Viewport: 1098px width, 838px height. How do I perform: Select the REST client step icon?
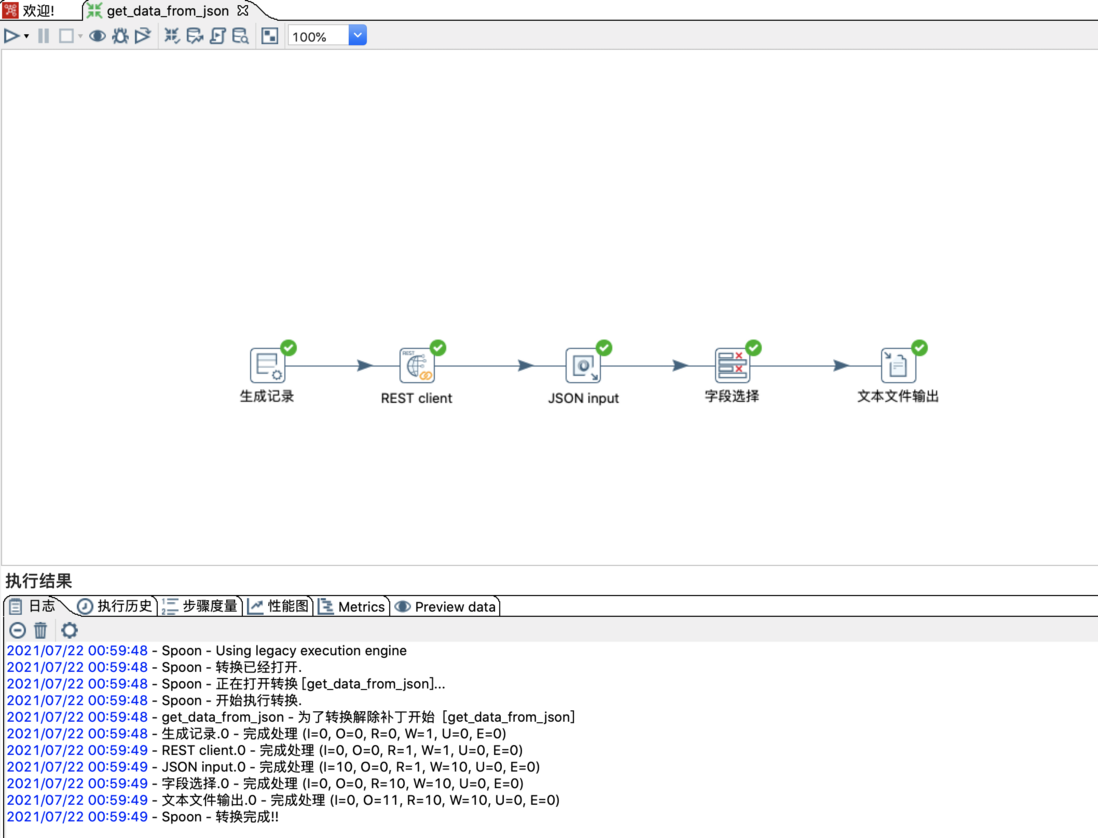pyautogui.click(x=417, y=365)
